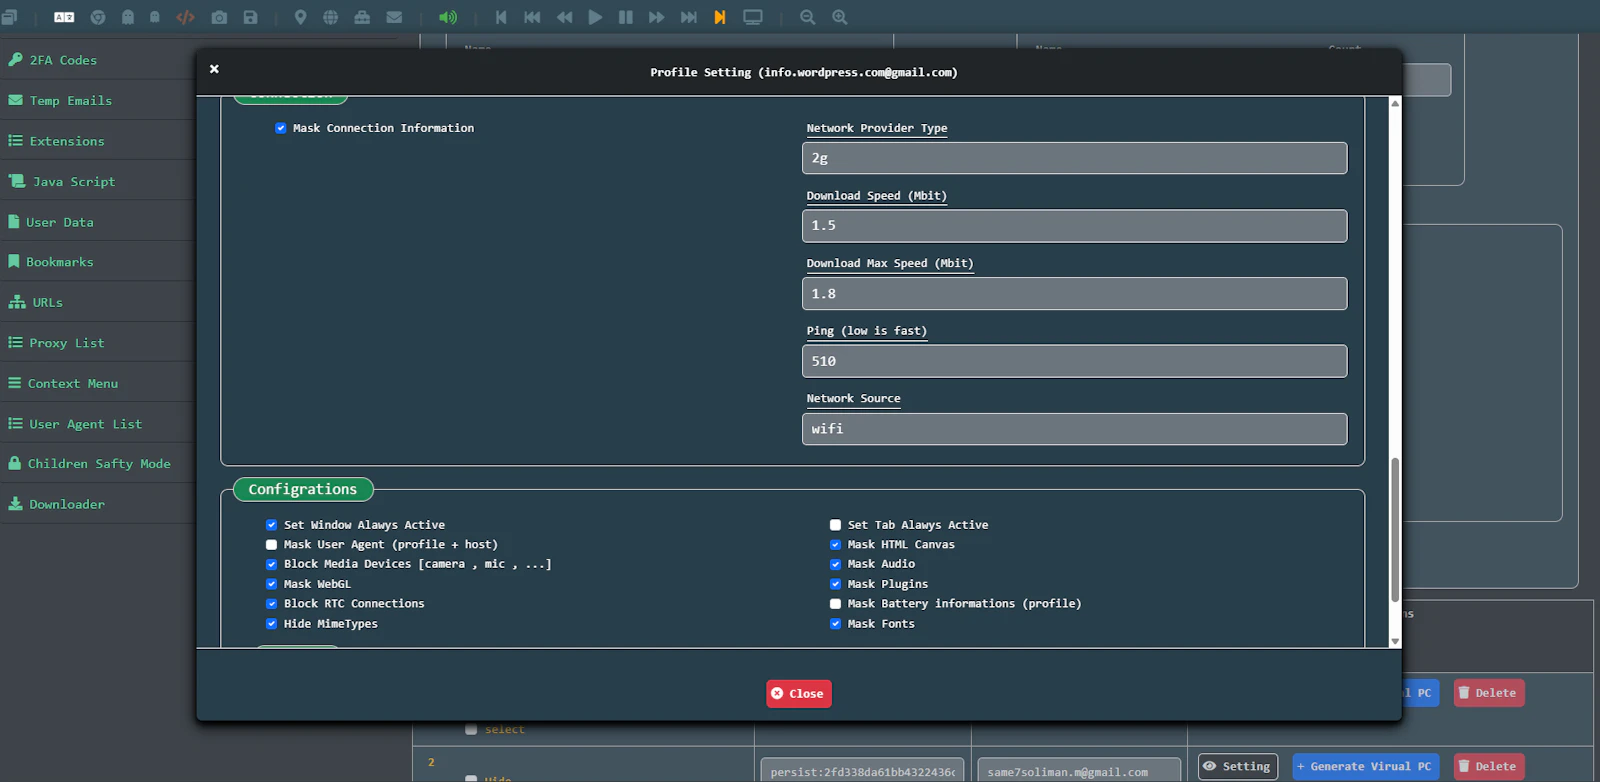Open Temp Emails in the sidebar
The image size is (1600, 782).
[97, 101]
